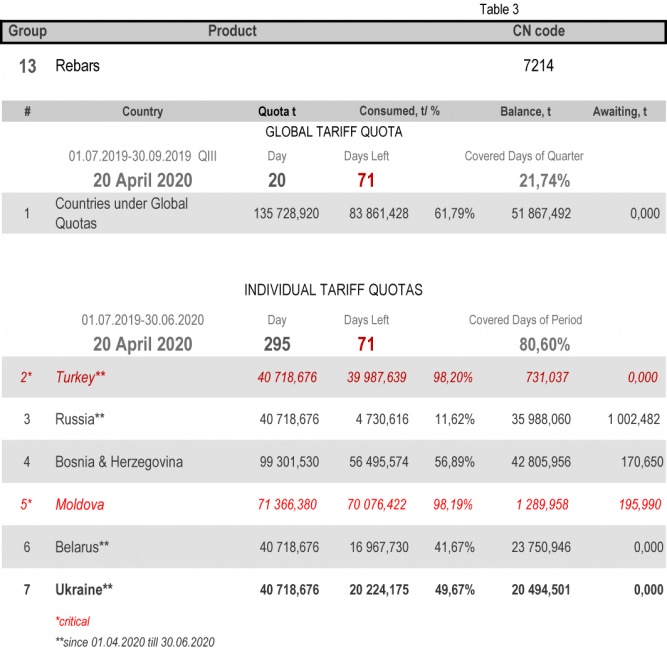
Task: Click the INDIVIDUAL TARIFF QUOTAS heading
Action: (333, 290)
